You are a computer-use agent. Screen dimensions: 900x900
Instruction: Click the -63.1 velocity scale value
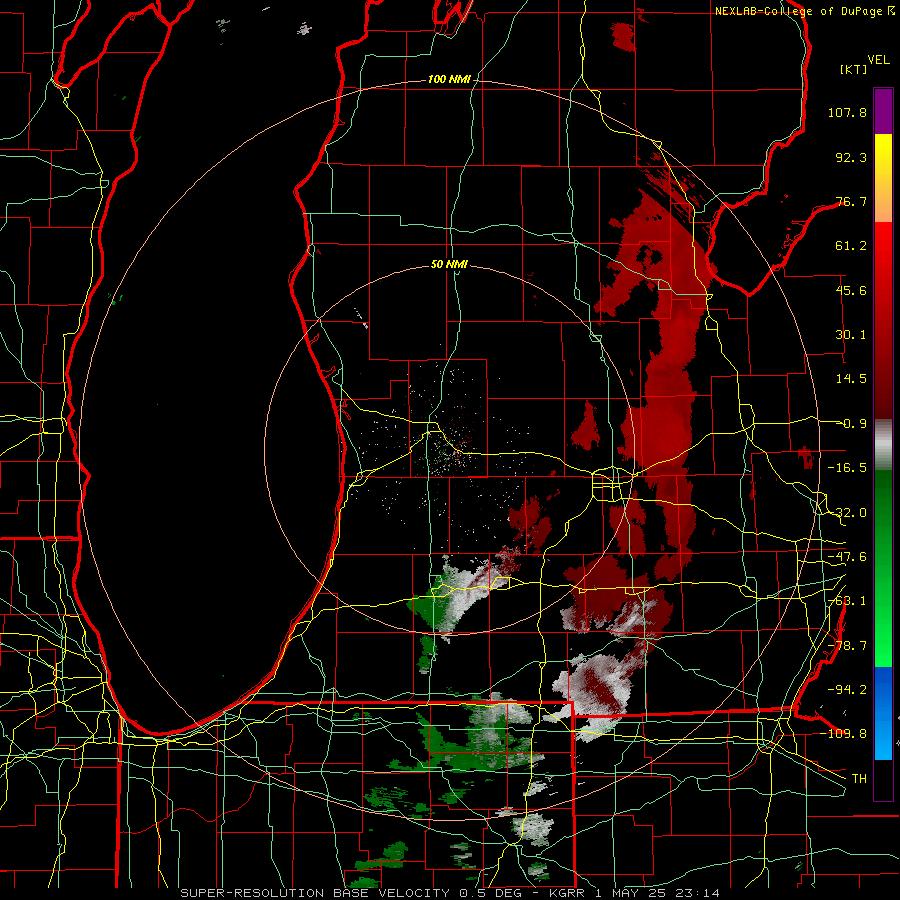[847, 601]
